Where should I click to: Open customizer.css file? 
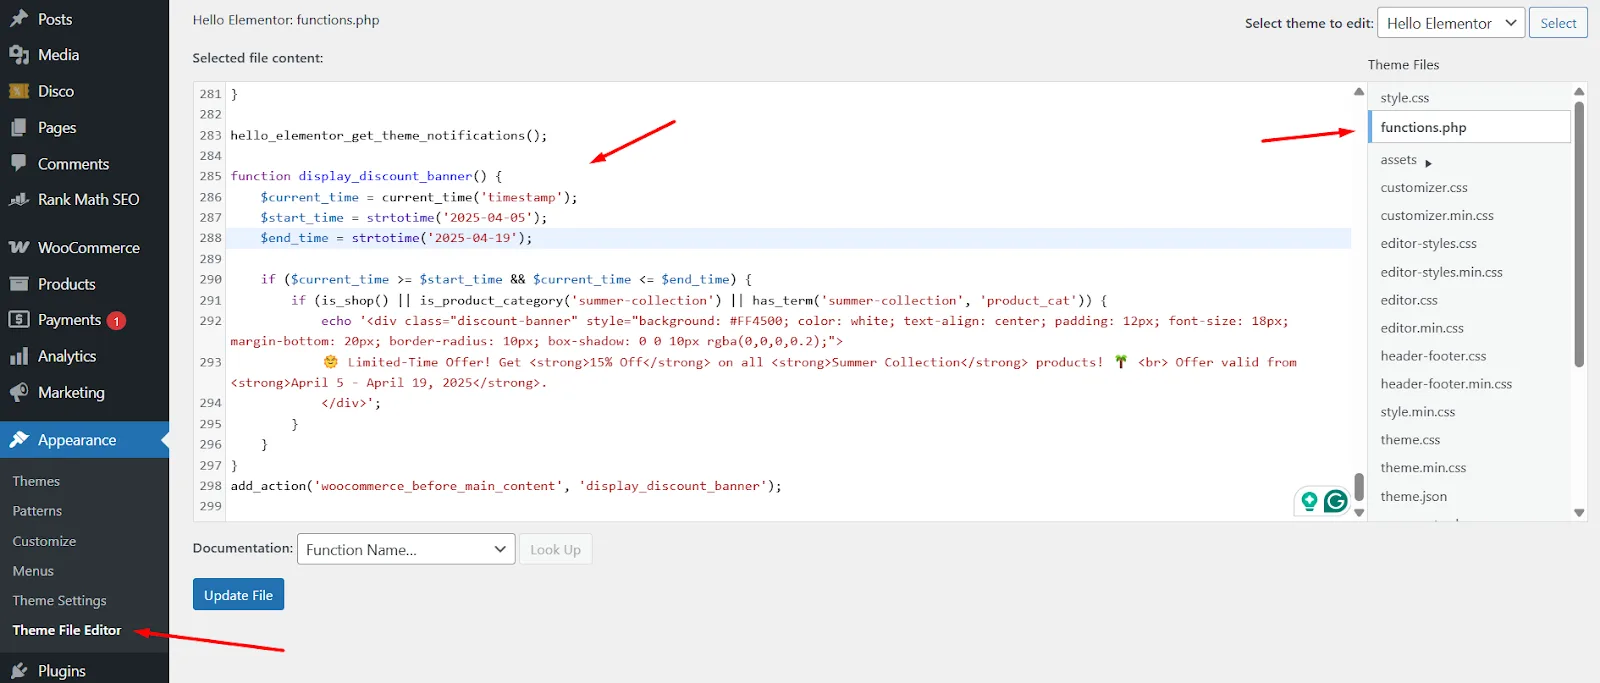point(1424,188)
